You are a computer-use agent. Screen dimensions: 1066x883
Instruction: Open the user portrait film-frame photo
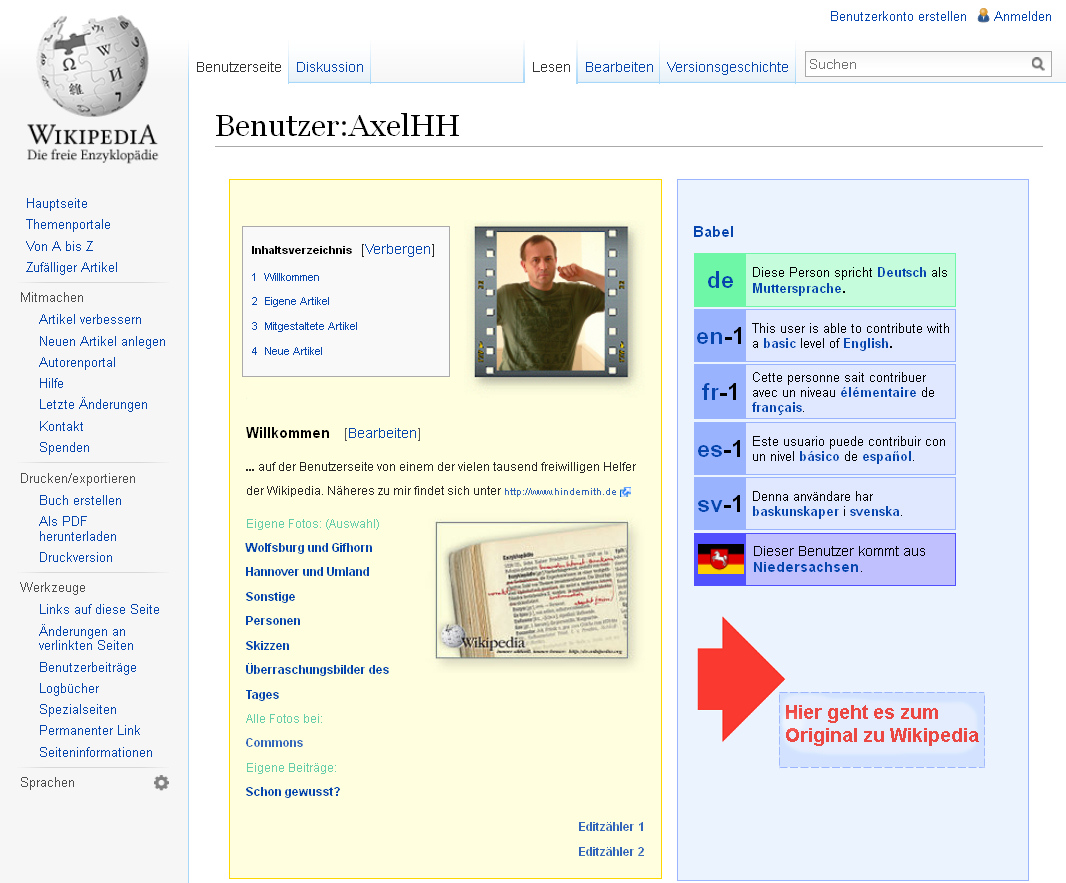[x=551, y=302]
